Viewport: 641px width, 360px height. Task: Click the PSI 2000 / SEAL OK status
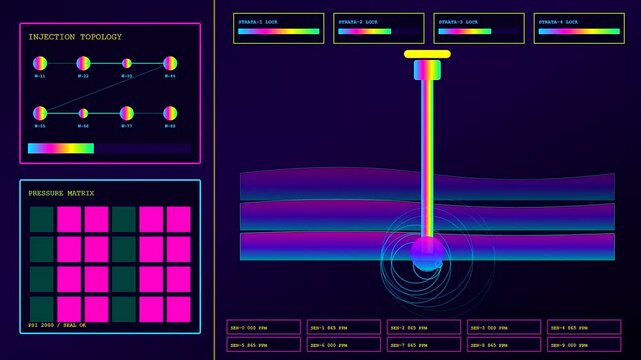(x=57, y=325)
